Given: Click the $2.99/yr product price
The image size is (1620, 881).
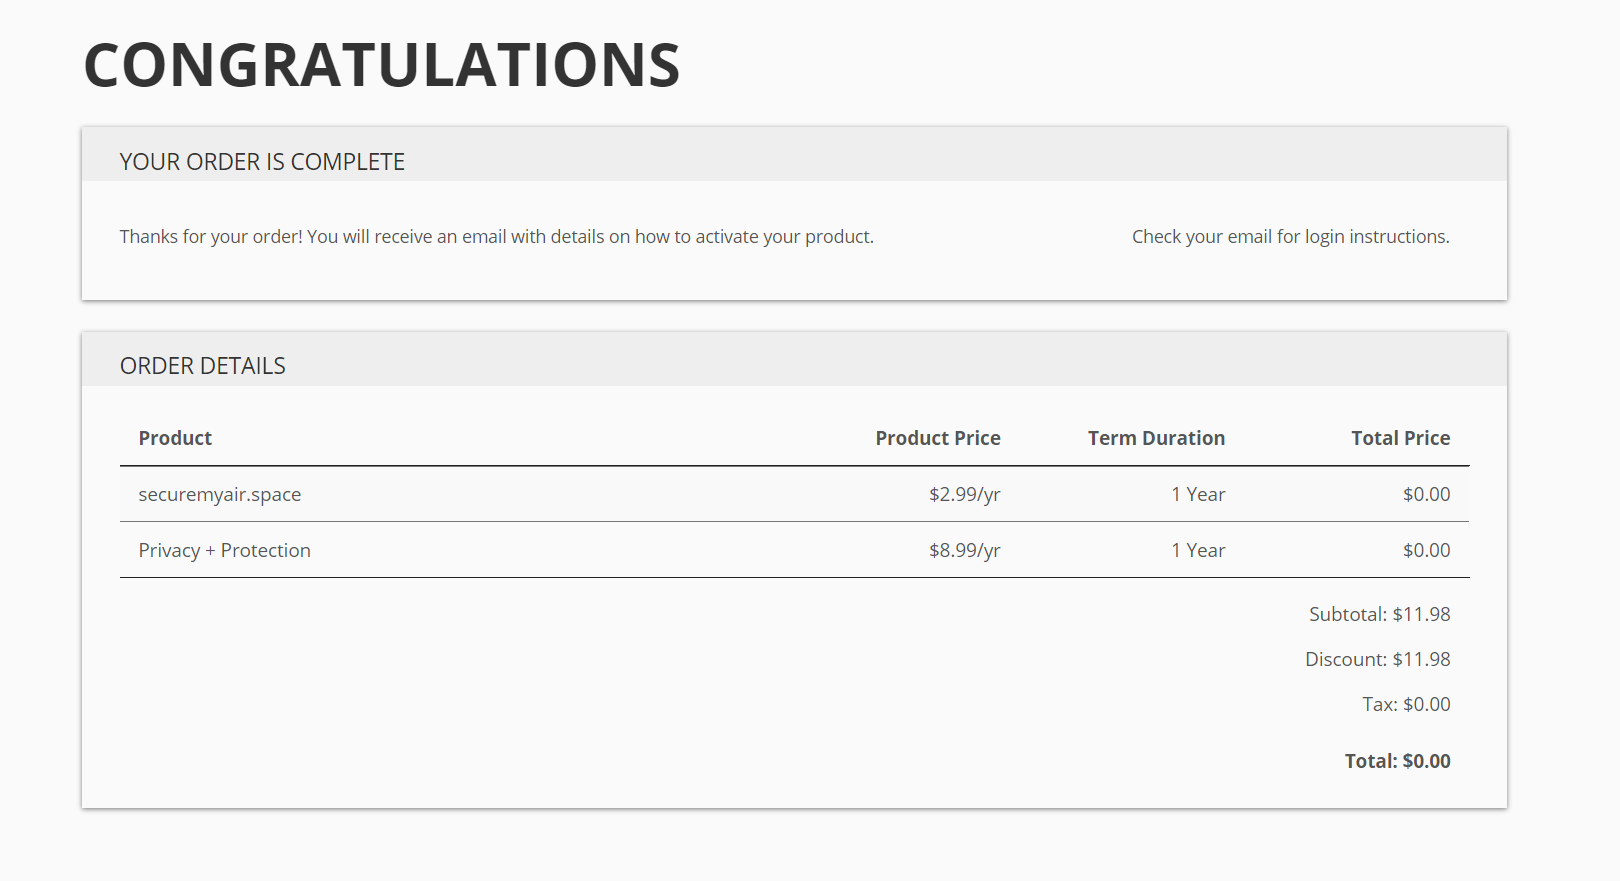Looking at the screenshot, I should (964, 494).
